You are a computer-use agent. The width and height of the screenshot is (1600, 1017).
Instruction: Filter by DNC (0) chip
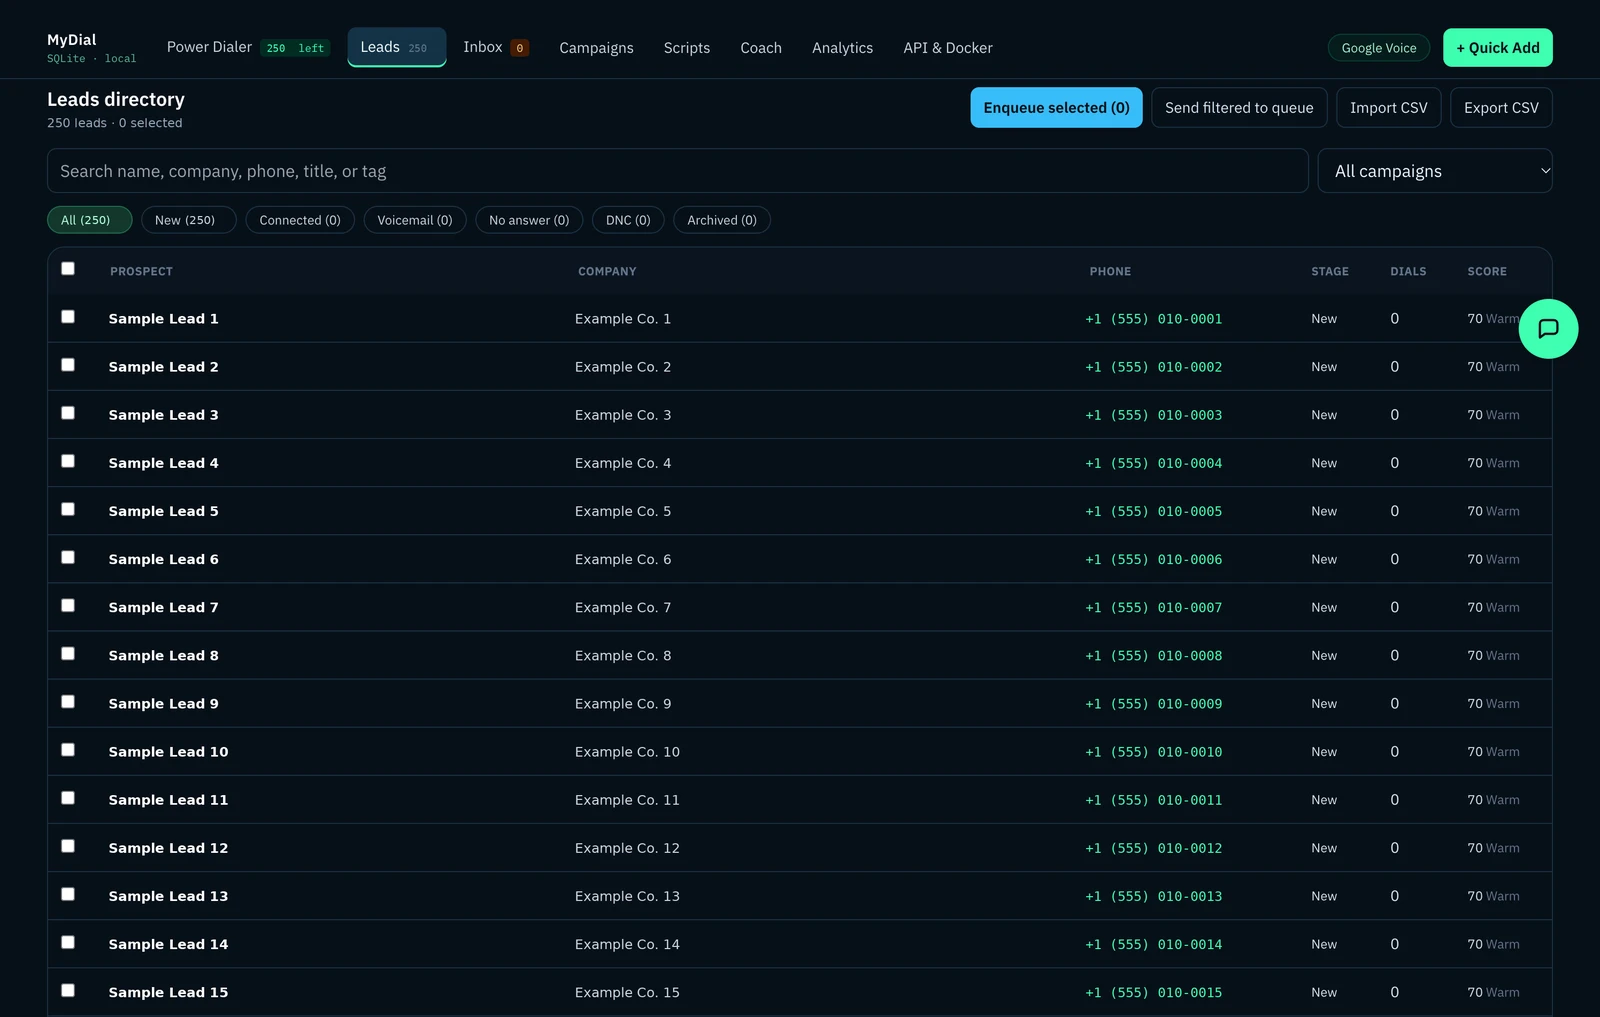pos(628,220)
